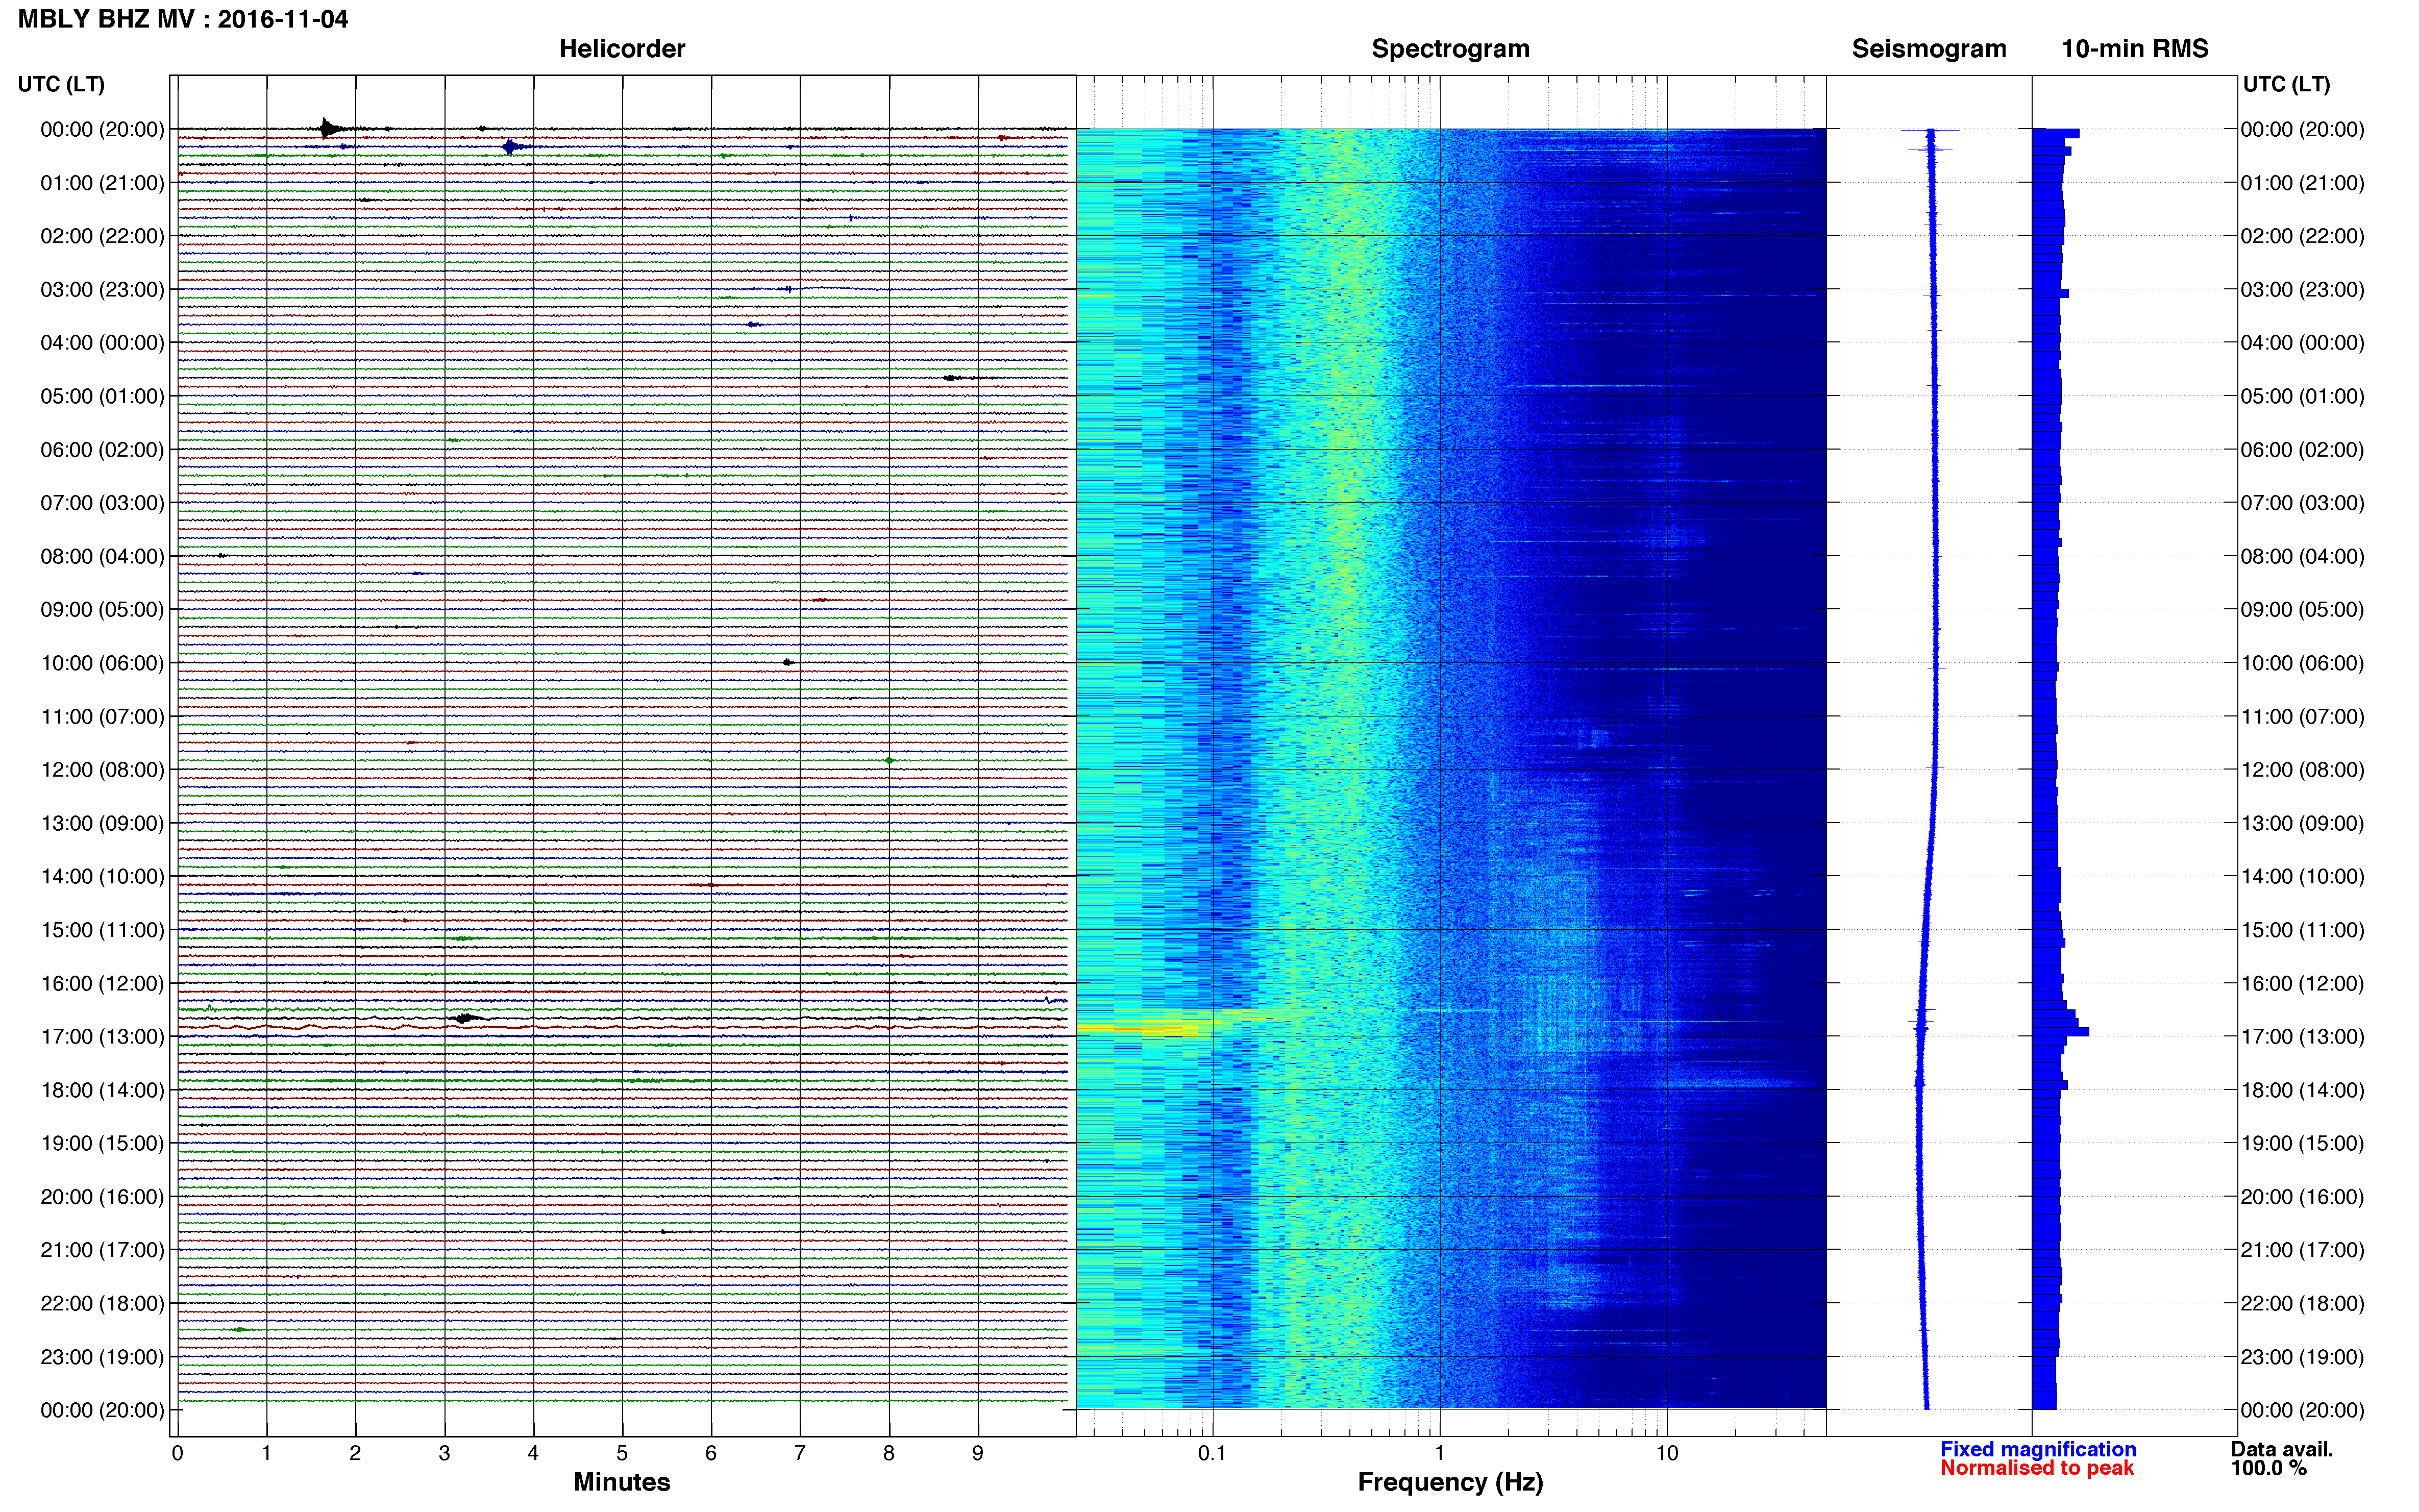
Task: Click left time label '02:00 (22:00)'
Action: click(x=102, y=236)
